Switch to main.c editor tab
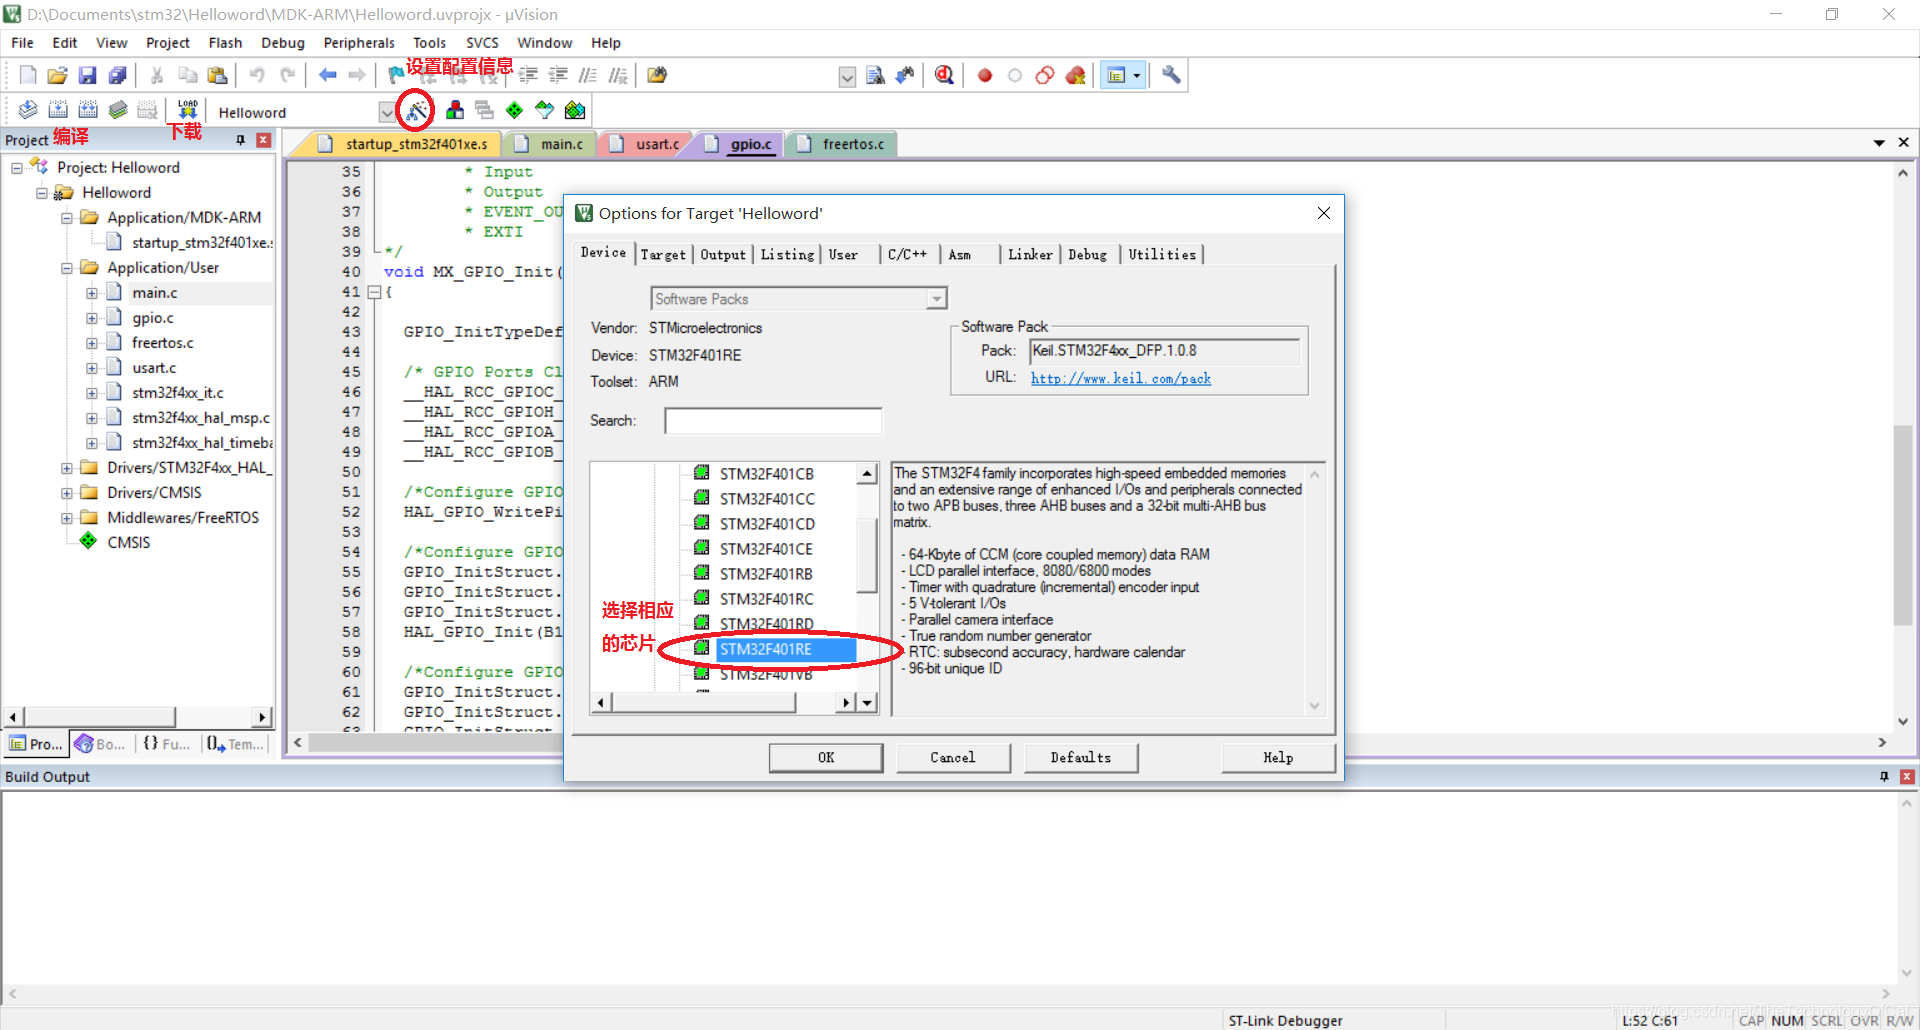 click(551, 144)
